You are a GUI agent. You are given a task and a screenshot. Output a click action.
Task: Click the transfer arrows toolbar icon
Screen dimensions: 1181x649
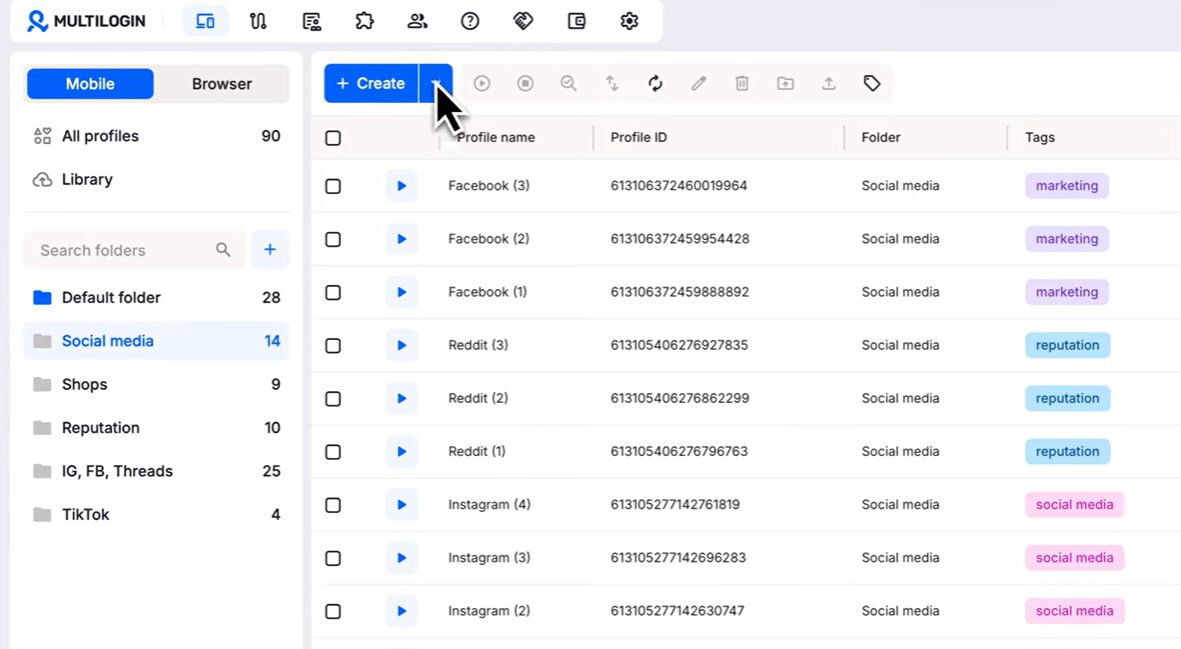612,84
